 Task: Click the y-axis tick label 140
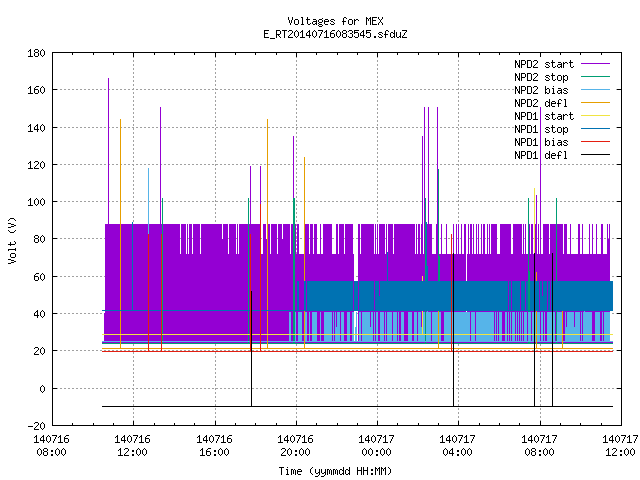[x=36, y=128]
